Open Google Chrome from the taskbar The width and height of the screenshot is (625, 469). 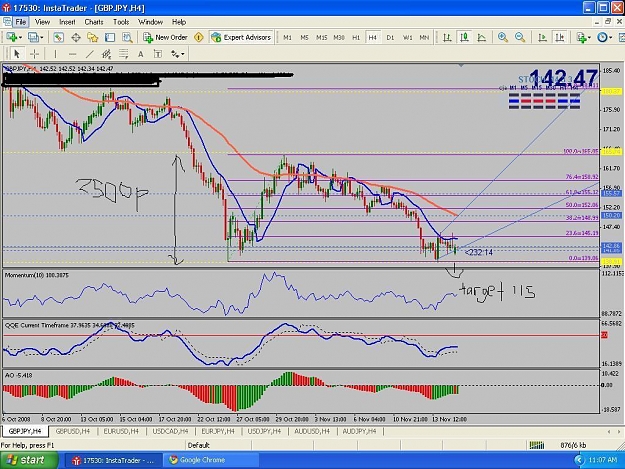click(x=197, y=460)
